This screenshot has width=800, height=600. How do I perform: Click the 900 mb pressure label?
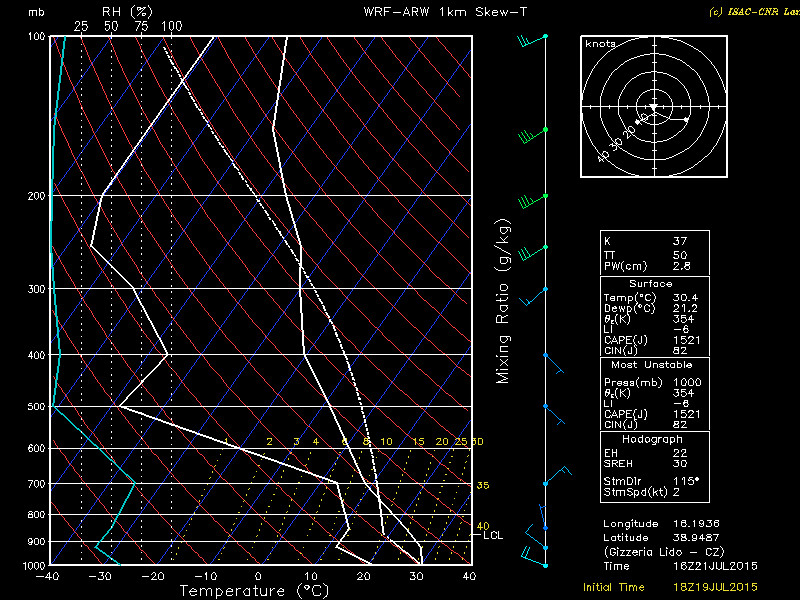[36, 541]
